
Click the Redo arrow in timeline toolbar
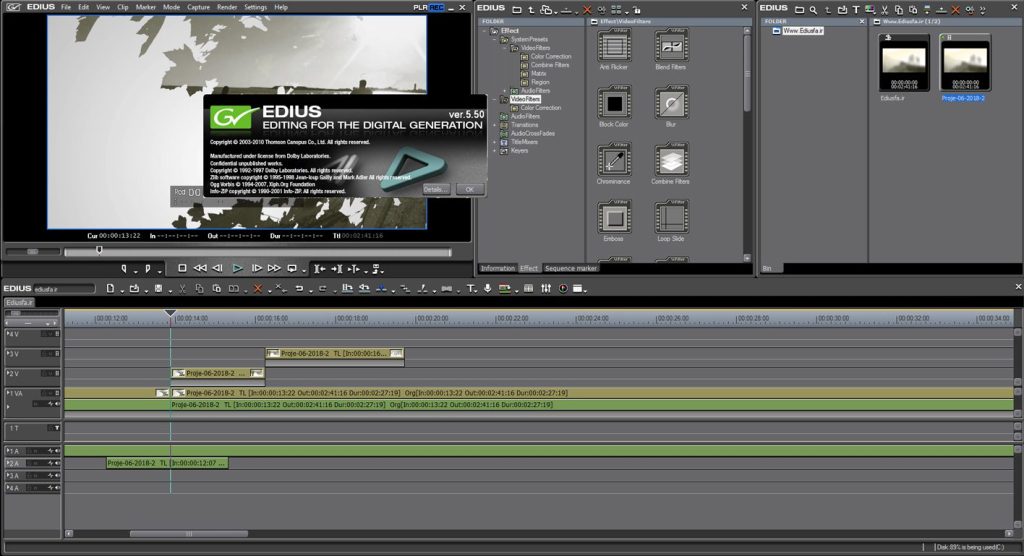323,288
